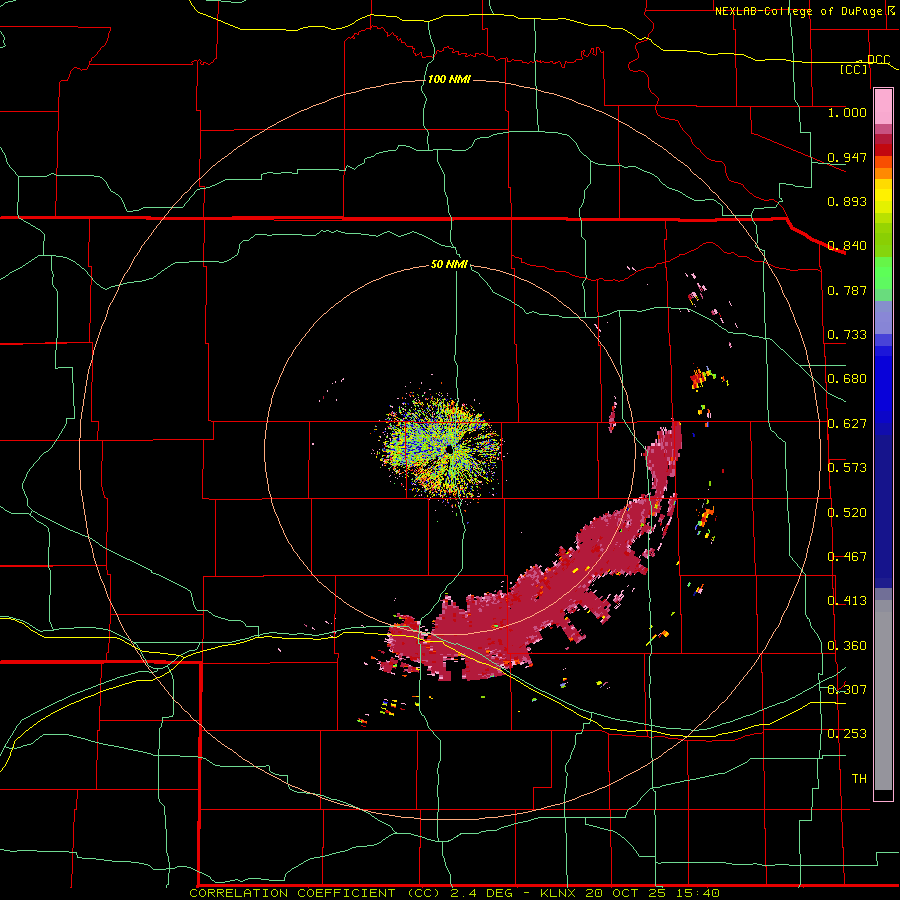Click the gray segment of the color bar
Viewport: 900px width, 900px height.
883,695
